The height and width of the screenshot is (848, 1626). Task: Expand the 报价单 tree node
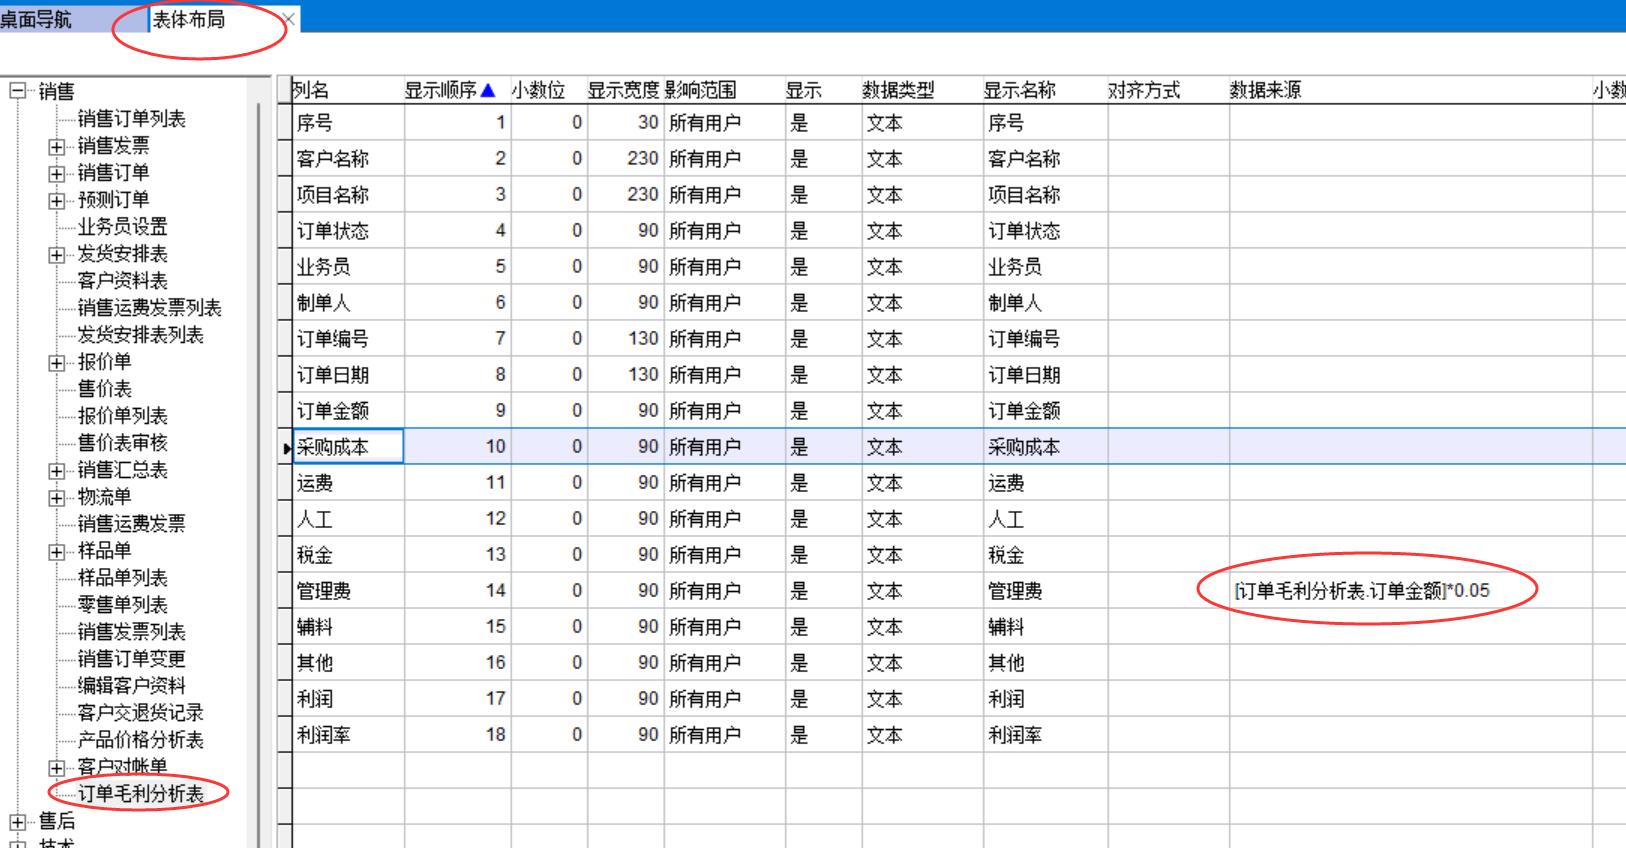[57, 362]
